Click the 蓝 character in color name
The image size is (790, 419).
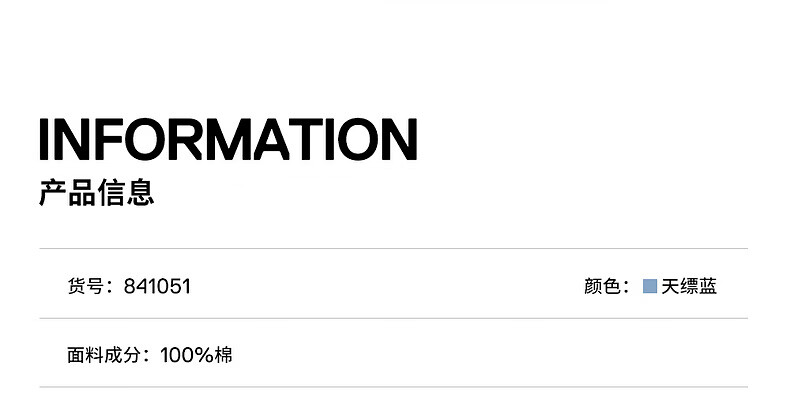click(708, 287)
